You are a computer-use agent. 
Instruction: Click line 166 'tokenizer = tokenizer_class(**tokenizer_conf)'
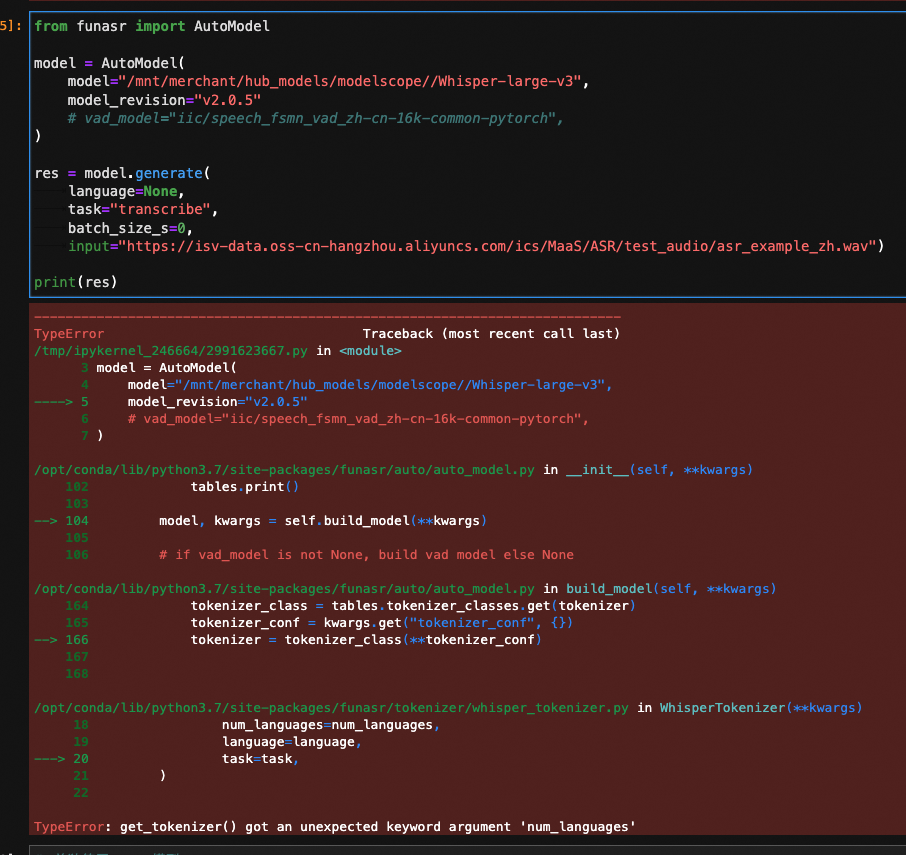click(x=366, y=640)
